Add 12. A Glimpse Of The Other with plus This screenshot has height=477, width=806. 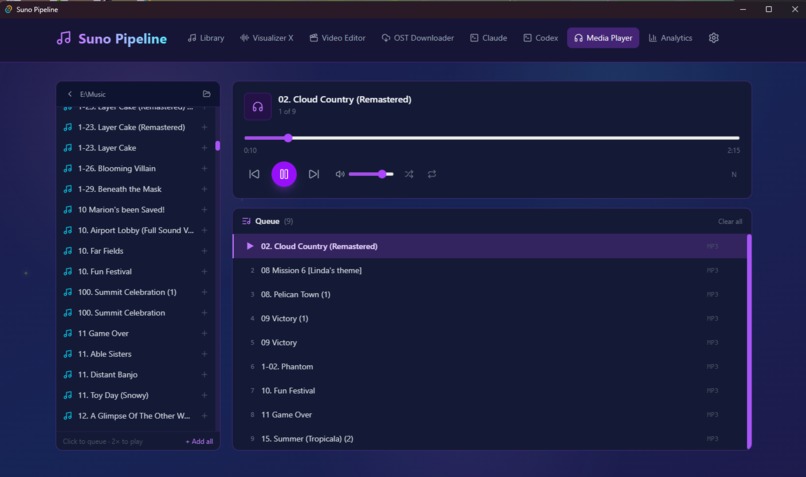[204, 415]
